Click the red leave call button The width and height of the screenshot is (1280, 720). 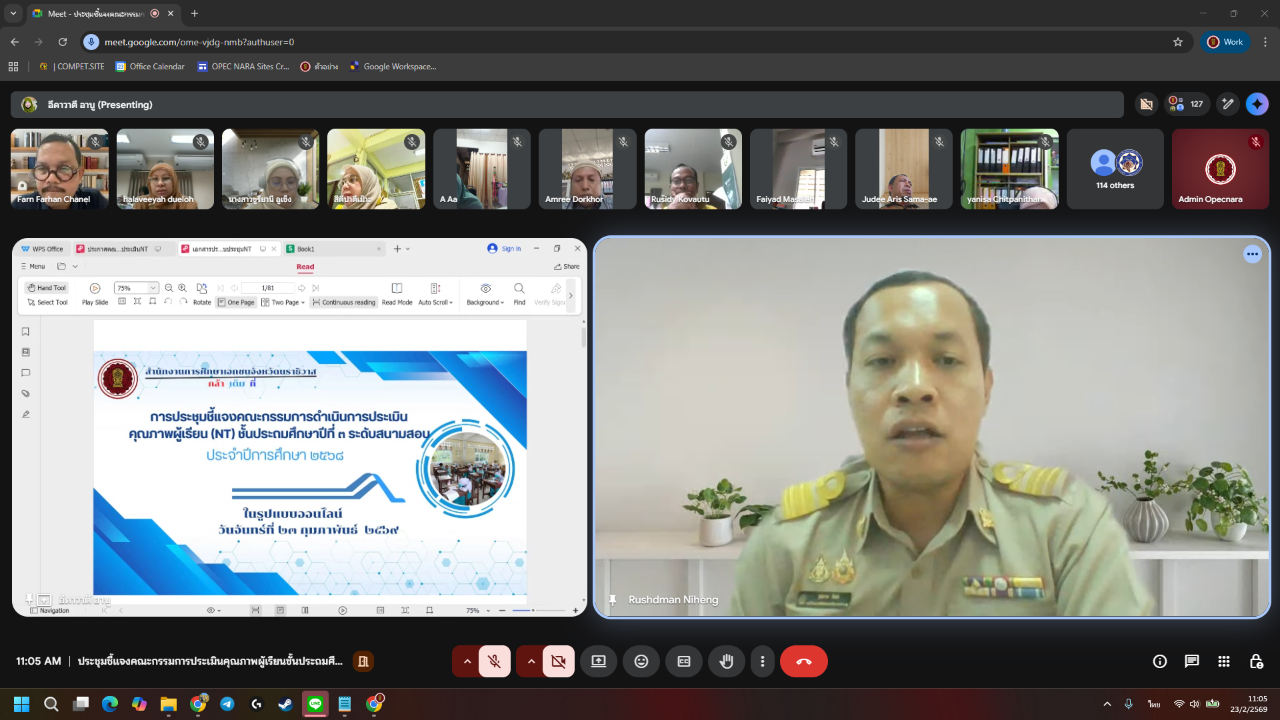[x=804, y=661]
